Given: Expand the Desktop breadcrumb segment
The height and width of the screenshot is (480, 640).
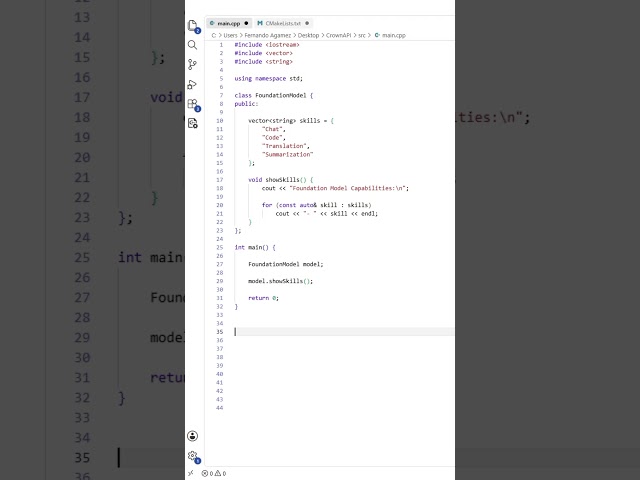Looking at the screenshot, I should 308,36.
